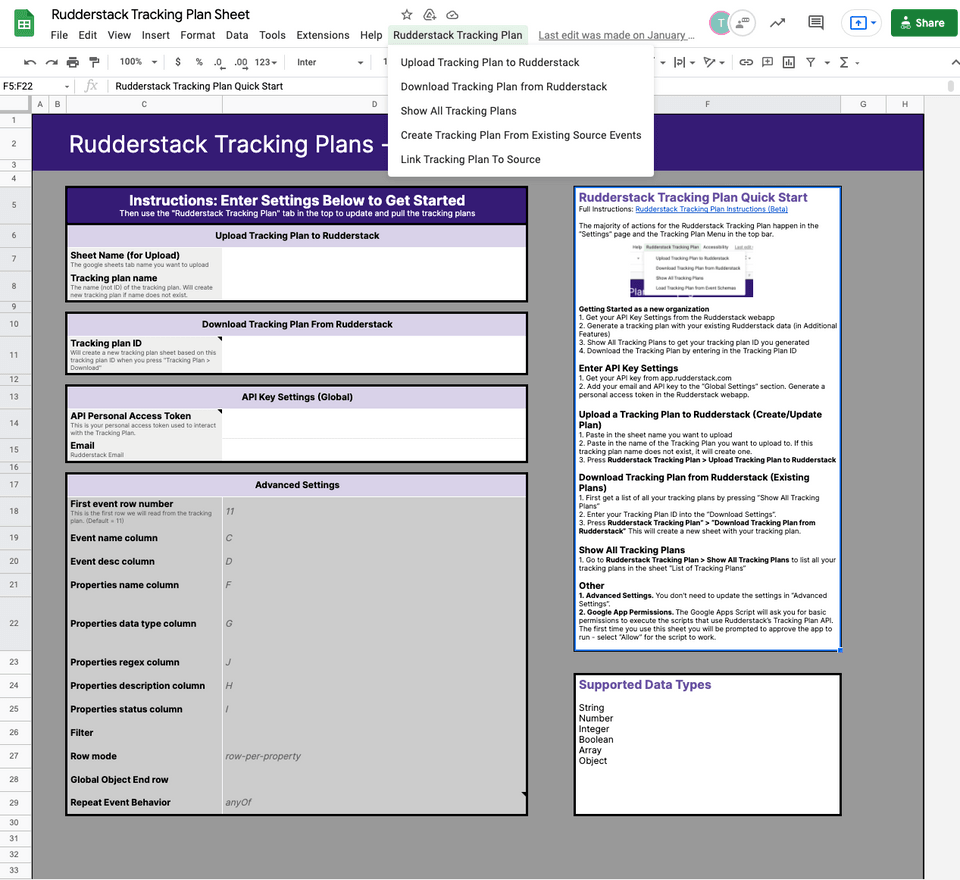Hide the menus with the collapse arrow
960x880 pixels.
coord(954,62)
